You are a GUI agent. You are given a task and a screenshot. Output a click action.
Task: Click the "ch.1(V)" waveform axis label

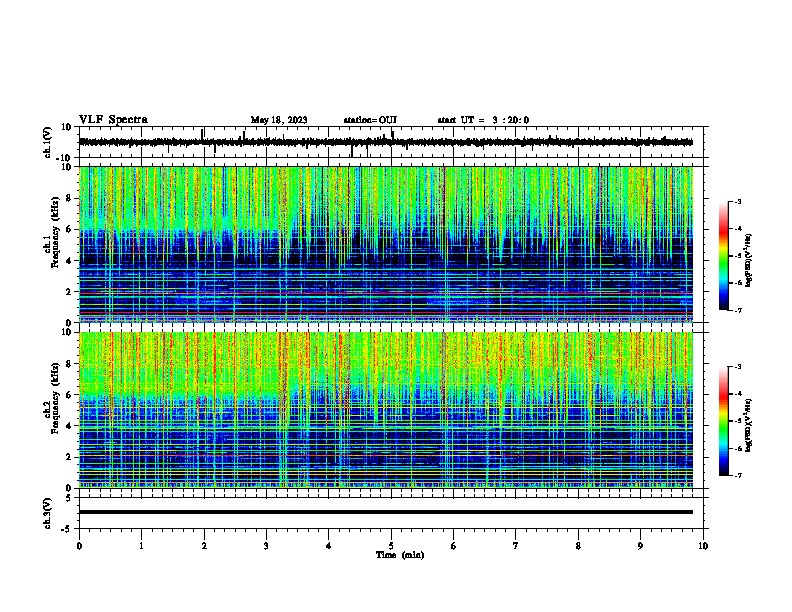[47, 142]
